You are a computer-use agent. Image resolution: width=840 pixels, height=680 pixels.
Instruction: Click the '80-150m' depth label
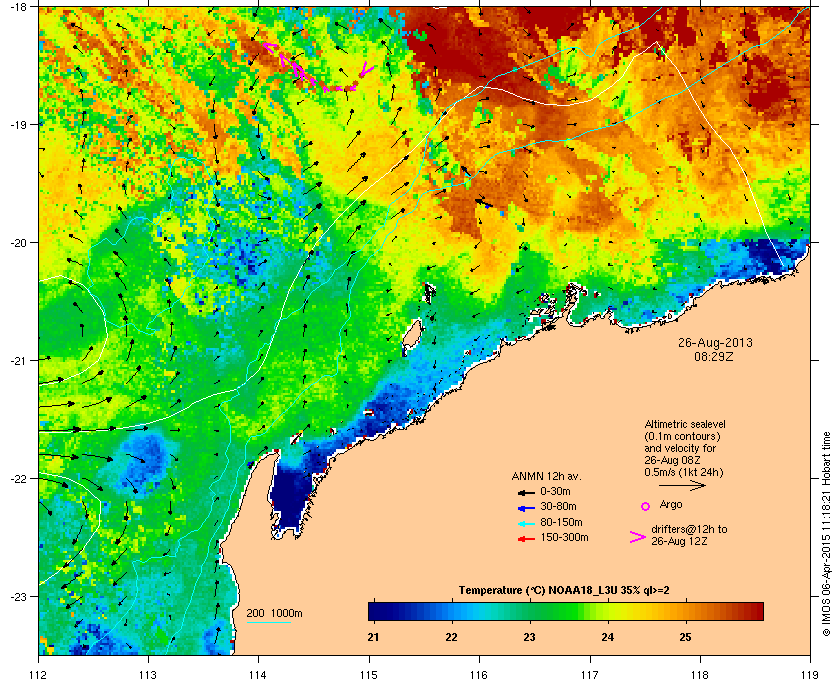561,522
